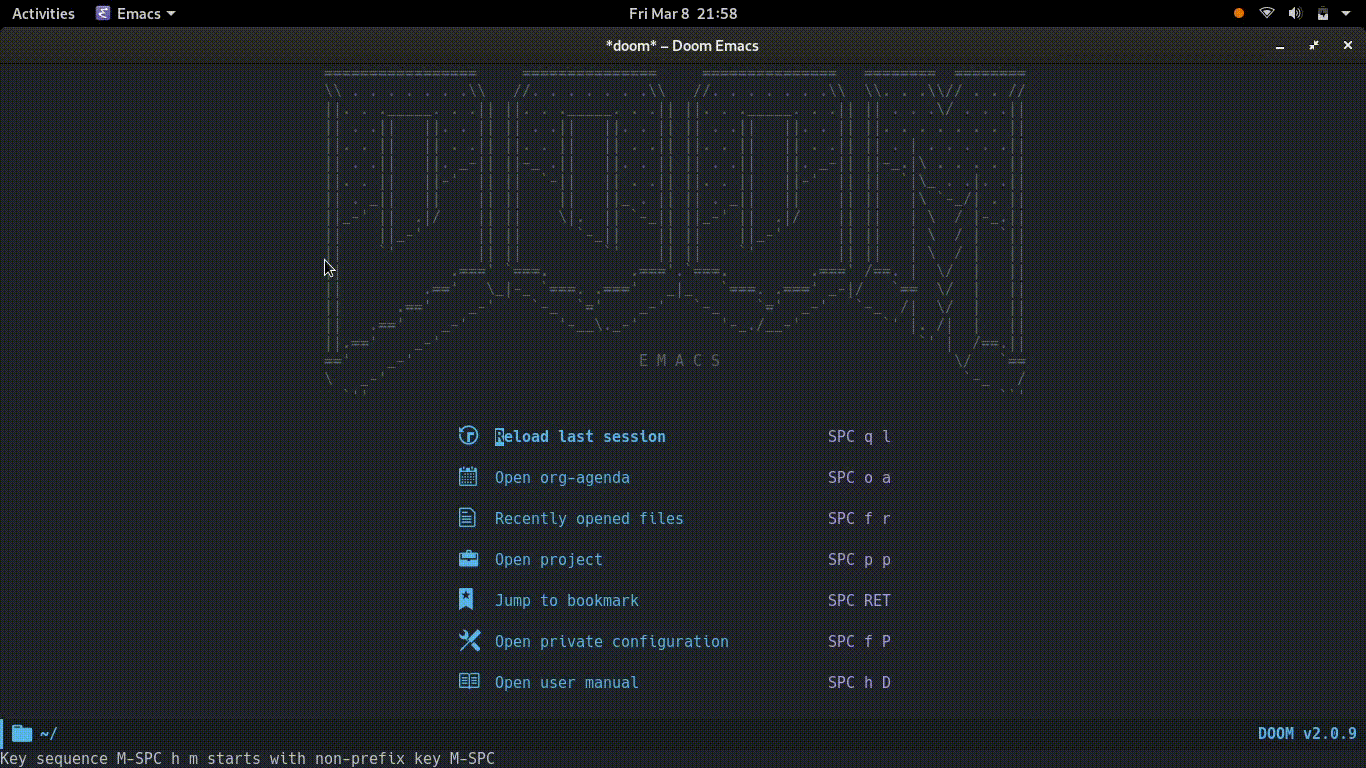Click the folder icon in the modeline

point(22,733)
